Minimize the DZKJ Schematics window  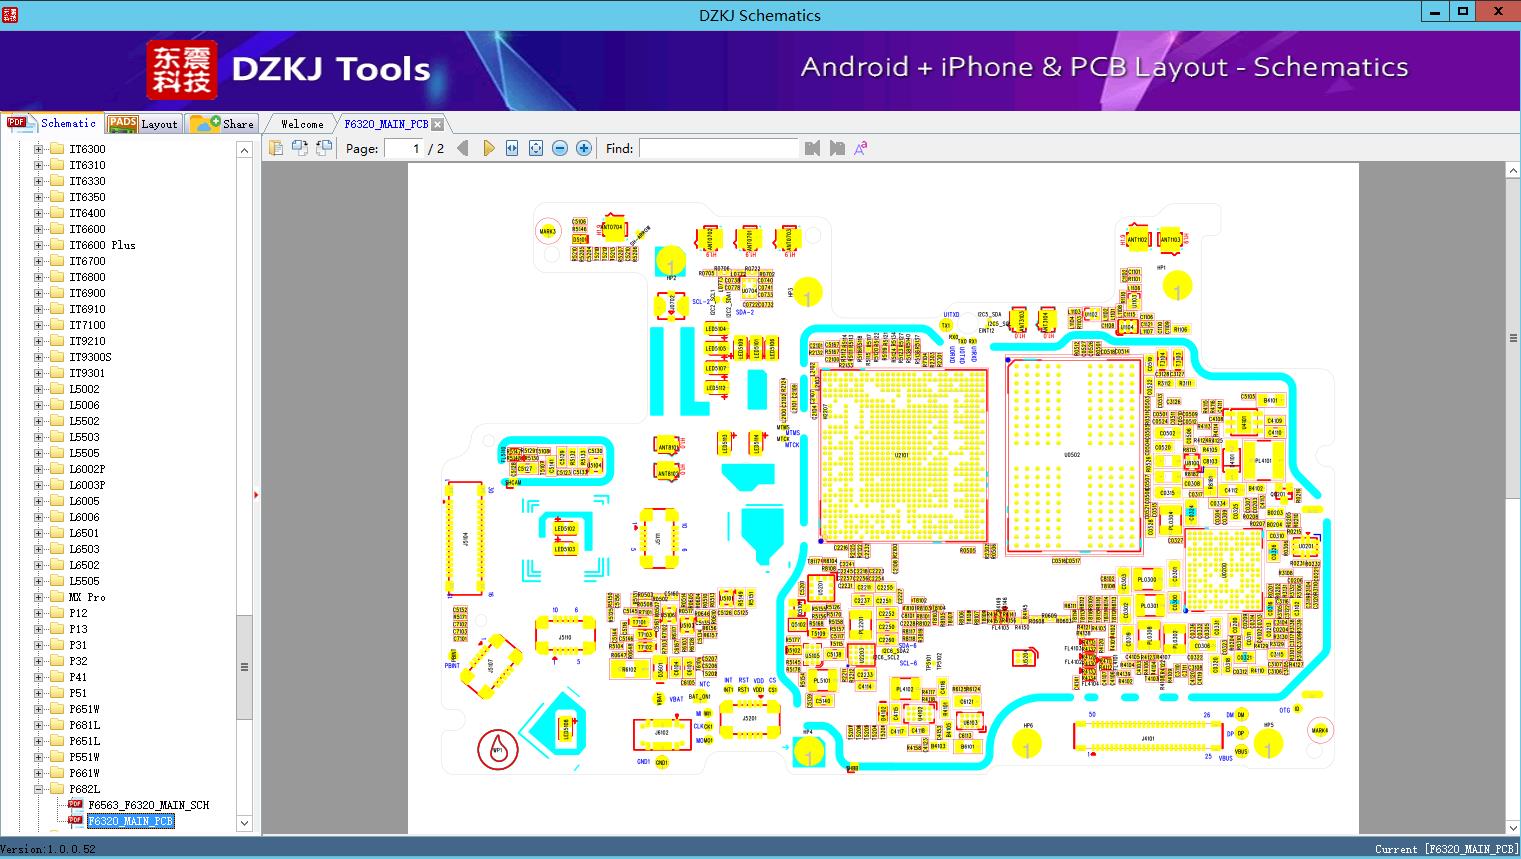pyautogui.click(x=1437, y=13)
